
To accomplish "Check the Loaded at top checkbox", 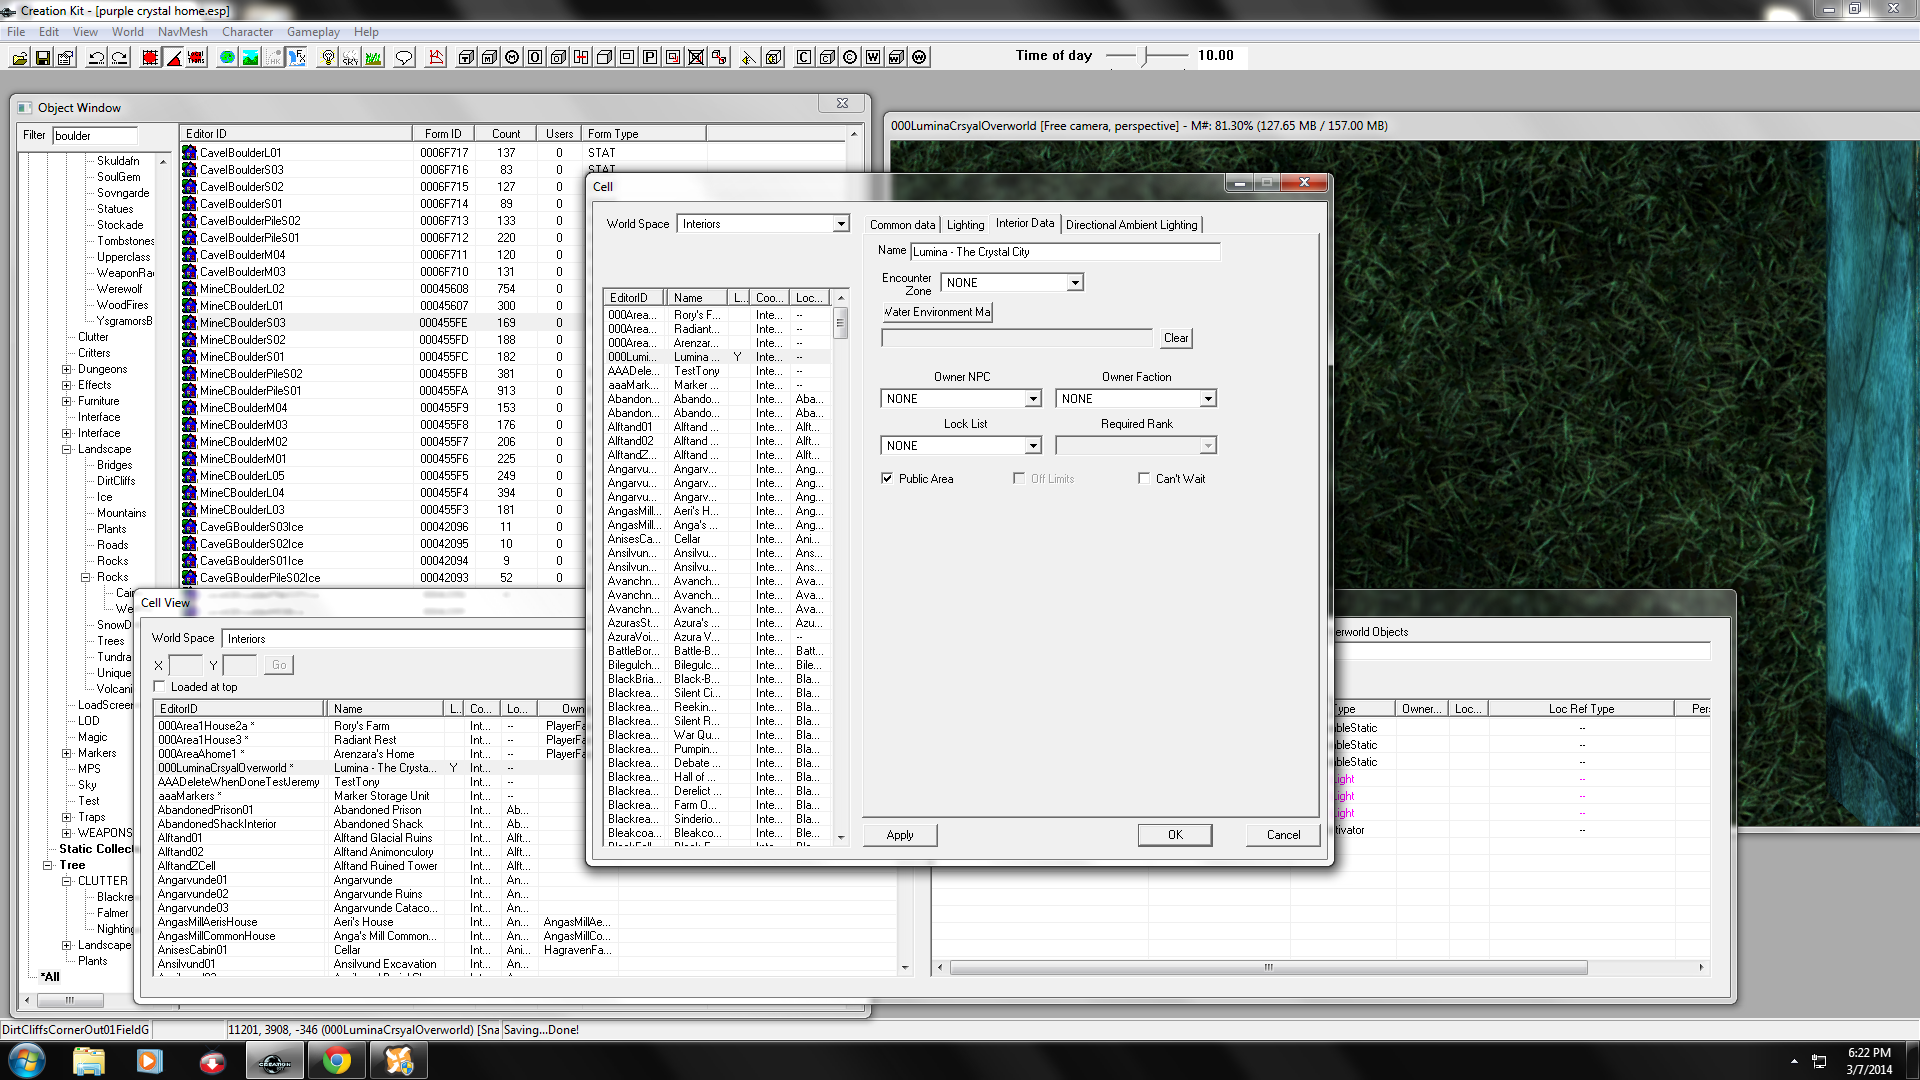I will coord(160,687).
